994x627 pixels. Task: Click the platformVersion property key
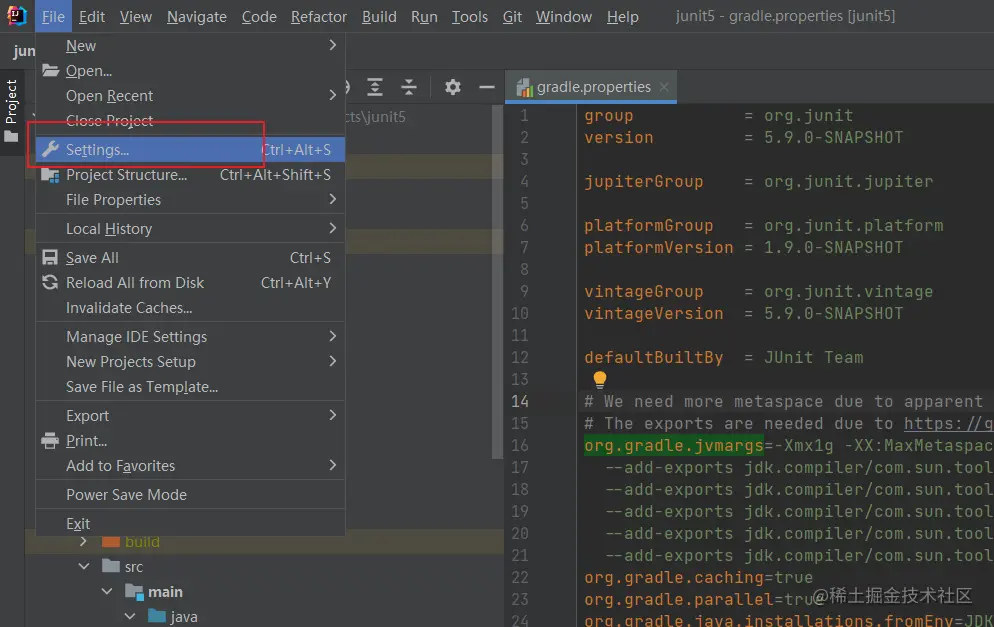coord(659,248)
